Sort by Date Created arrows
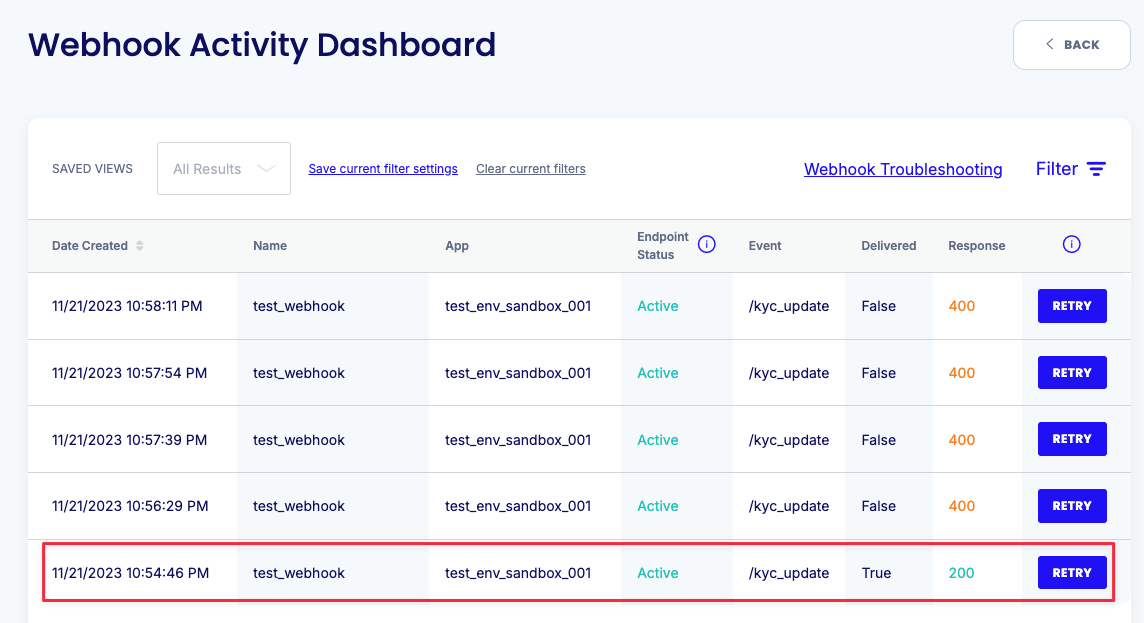This screenshot has height=623, width=1144. coord(139,246)
